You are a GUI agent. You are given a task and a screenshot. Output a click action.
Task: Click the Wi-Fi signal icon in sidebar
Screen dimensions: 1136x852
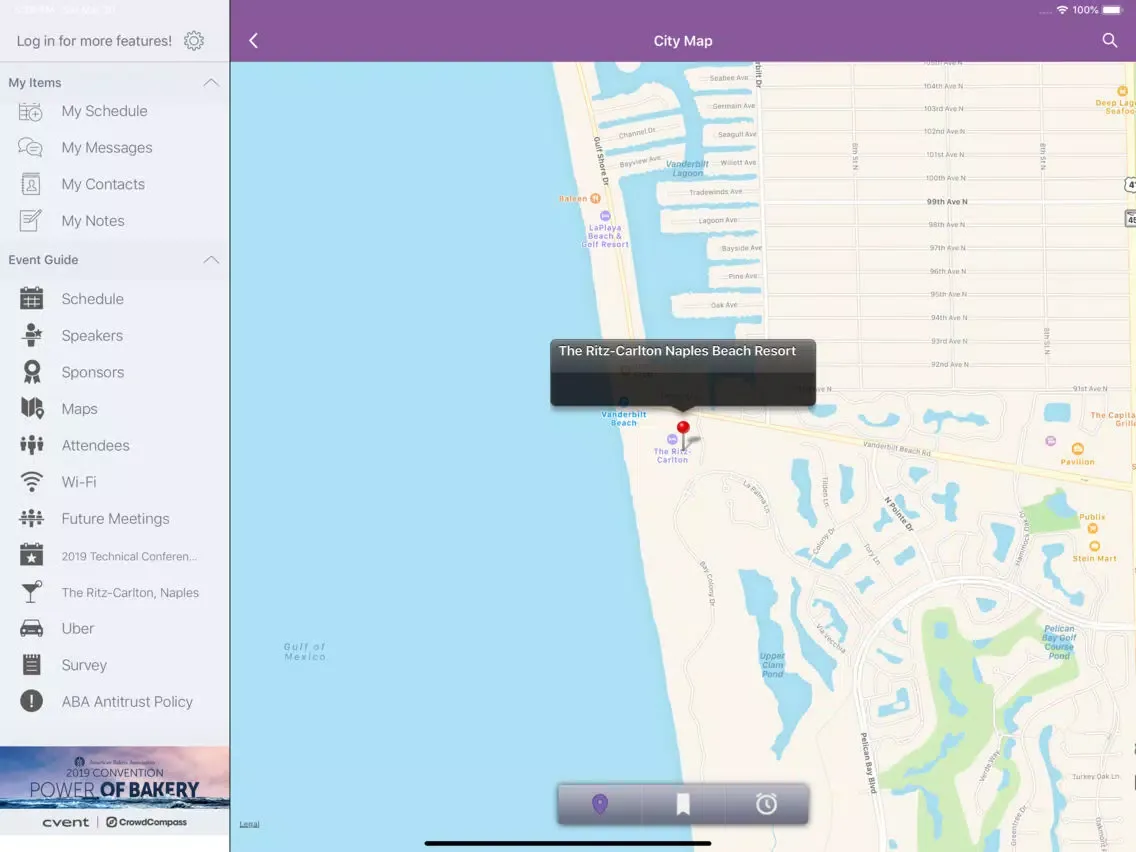pos(32,482)
